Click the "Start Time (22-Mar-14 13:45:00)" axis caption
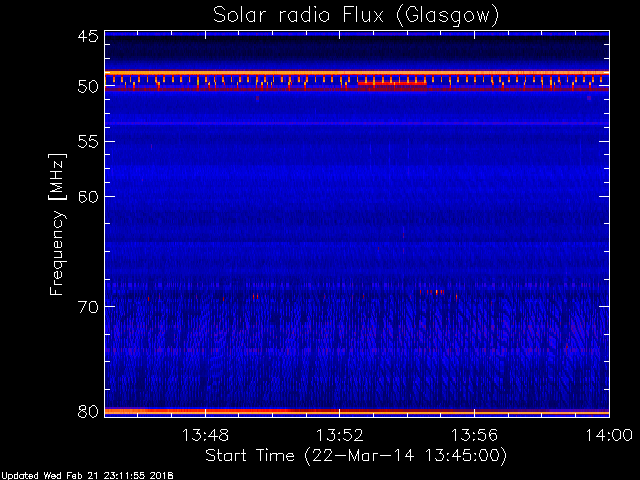This screenshot has height=480, width=640. coord(355,455)
